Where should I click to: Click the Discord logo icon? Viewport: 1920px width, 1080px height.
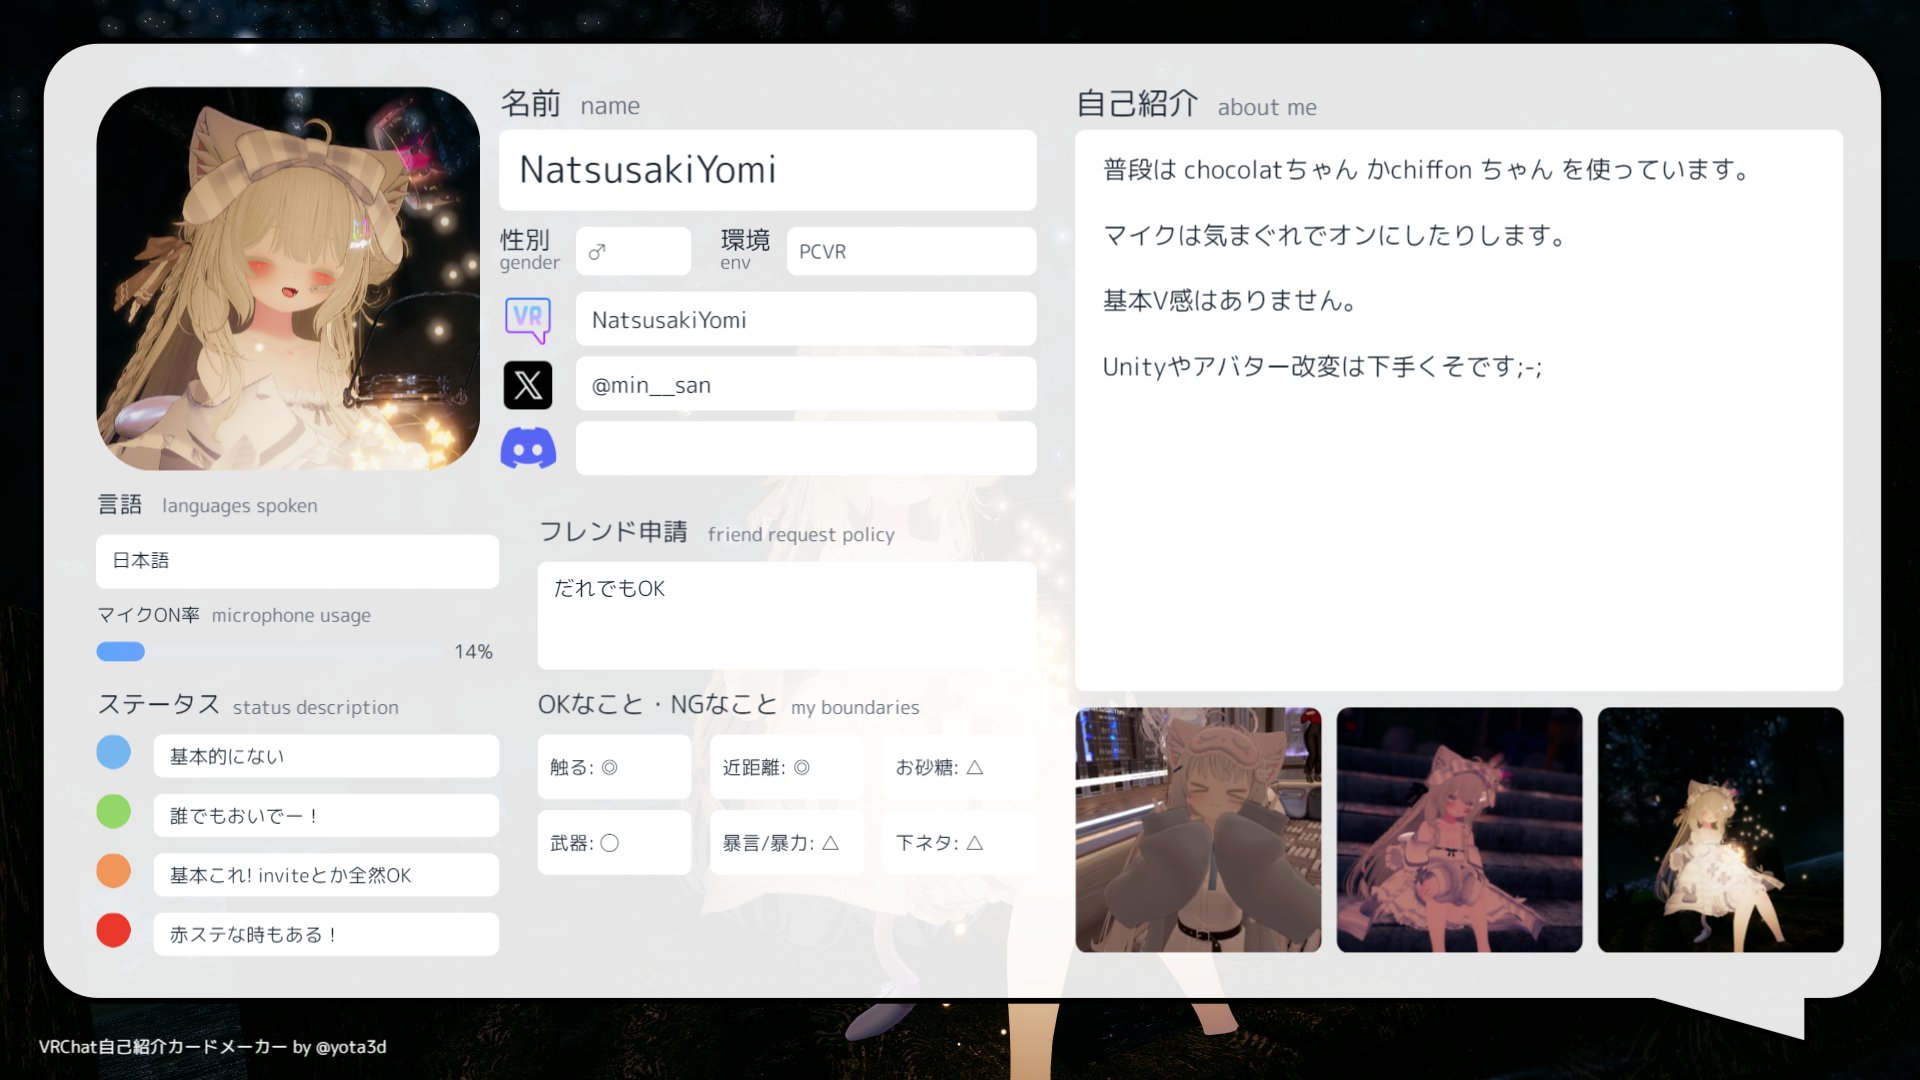pos(528,449)
